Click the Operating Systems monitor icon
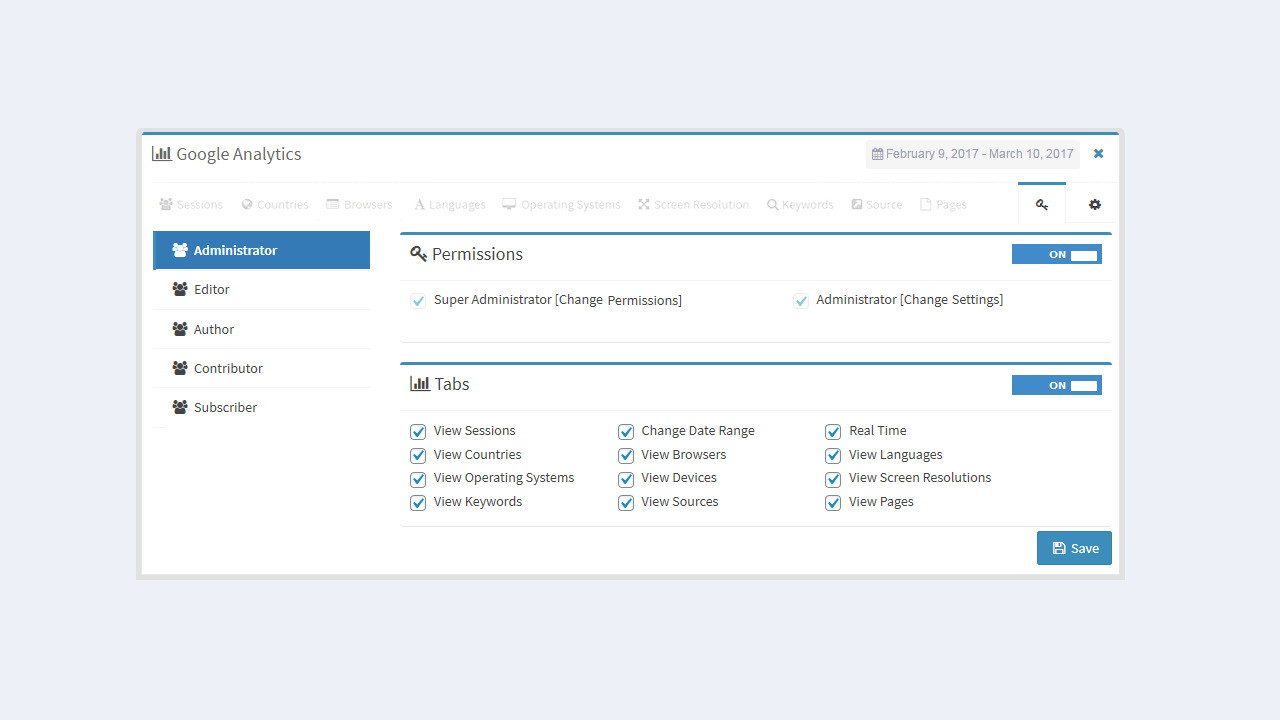This screenshot has height=720, width=1280. tap(509, 204)
